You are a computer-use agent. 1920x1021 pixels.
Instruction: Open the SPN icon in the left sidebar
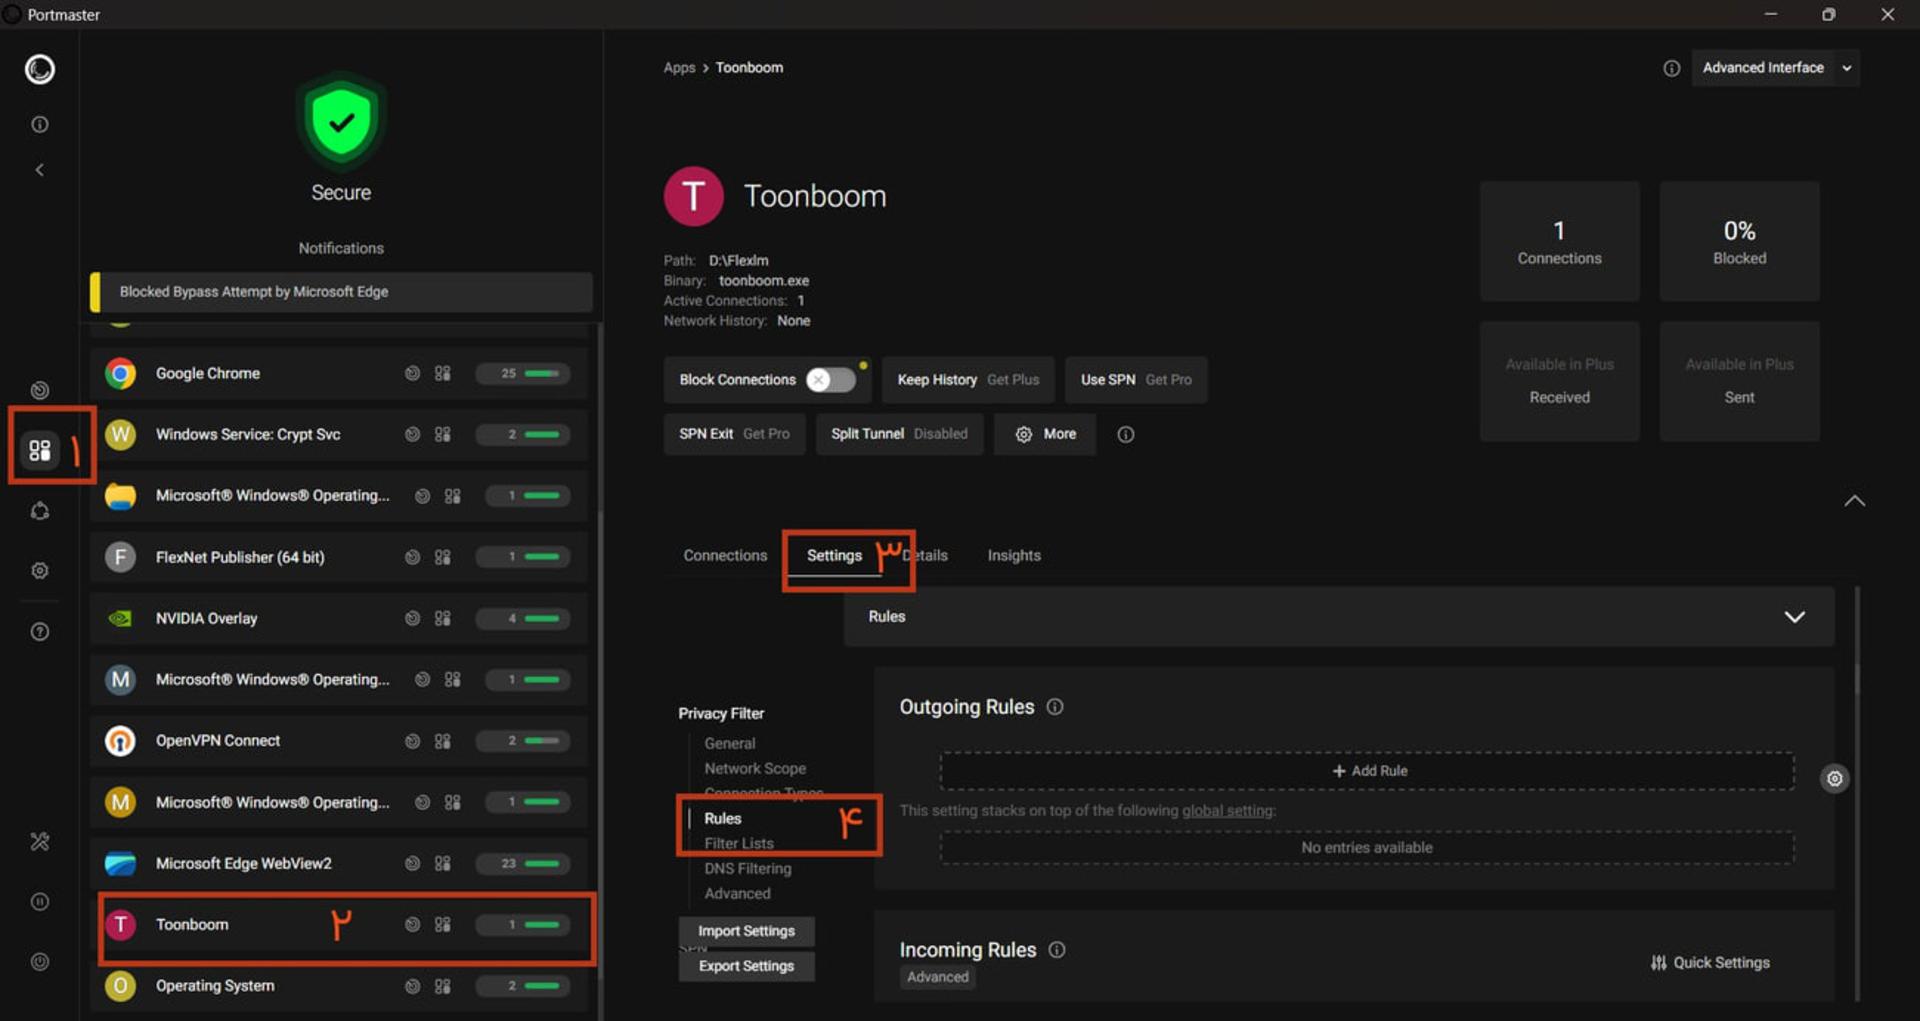[40, 511]
